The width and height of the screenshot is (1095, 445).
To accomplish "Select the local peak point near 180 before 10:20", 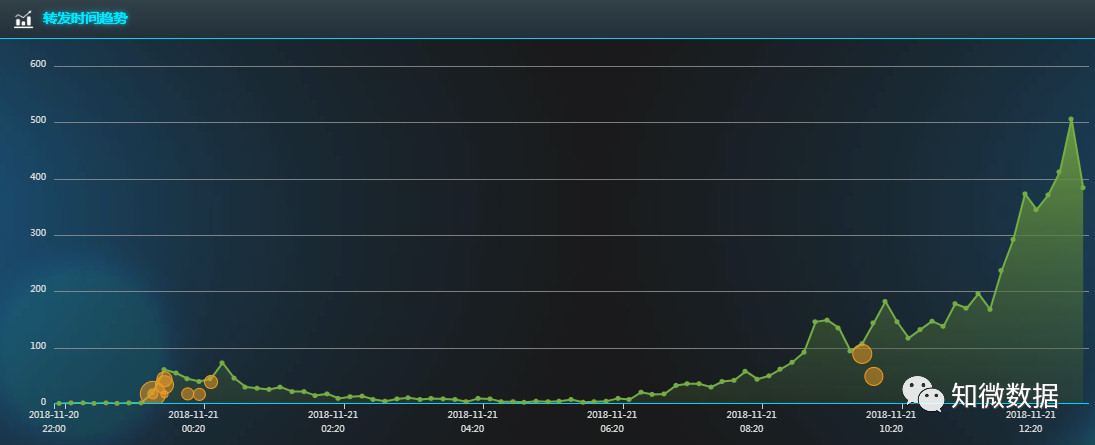I will pos(885,302).
